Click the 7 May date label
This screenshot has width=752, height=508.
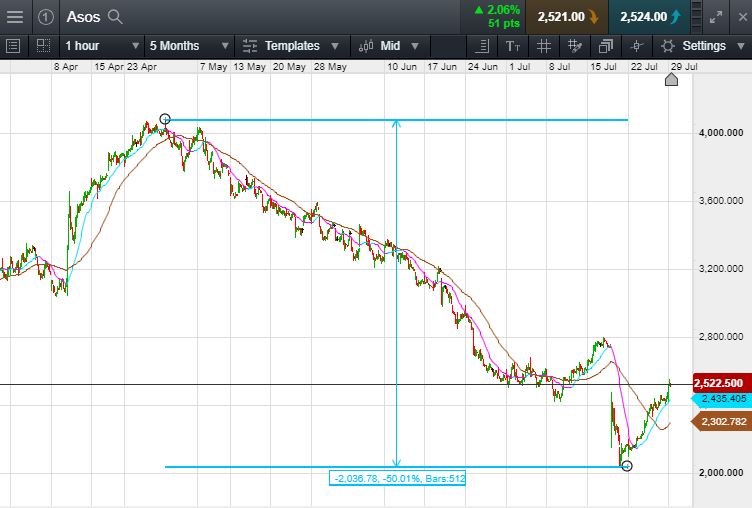coord(213,67)
